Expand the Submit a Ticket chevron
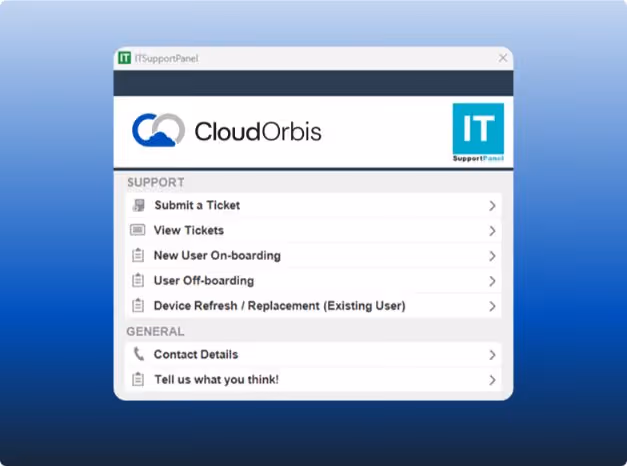627x466 pixels. pyautogui.click(x=492, y=206)
